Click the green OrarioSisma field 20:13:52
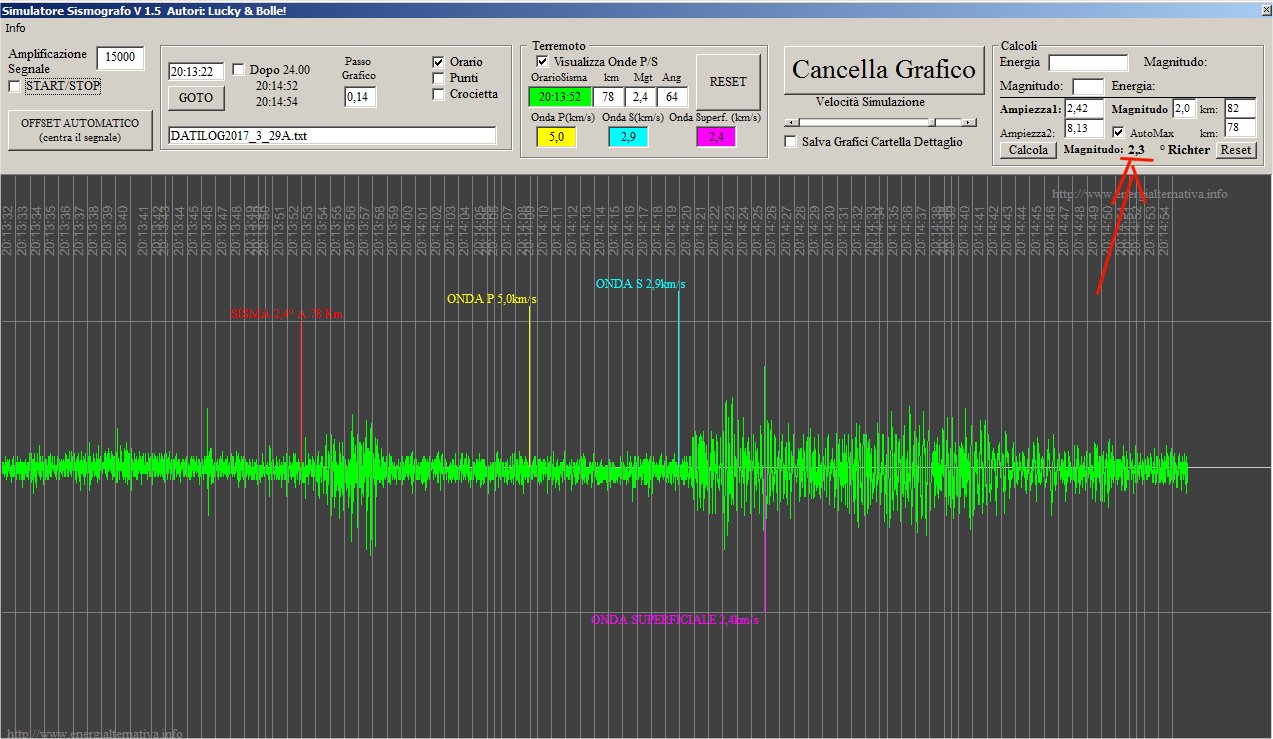This screenshot has width=1273, height=739. tap(560, 97)
